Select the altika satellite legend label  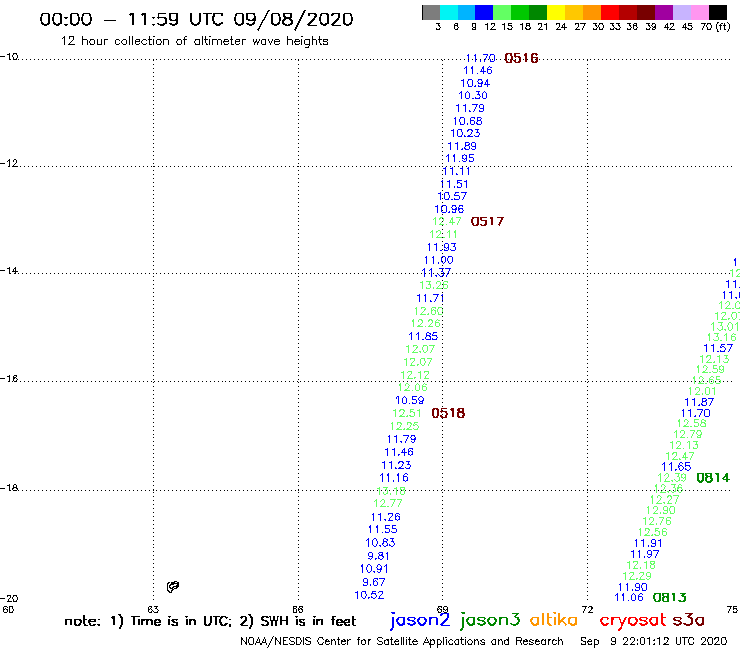pyautogui.click(x=554, y=620)
